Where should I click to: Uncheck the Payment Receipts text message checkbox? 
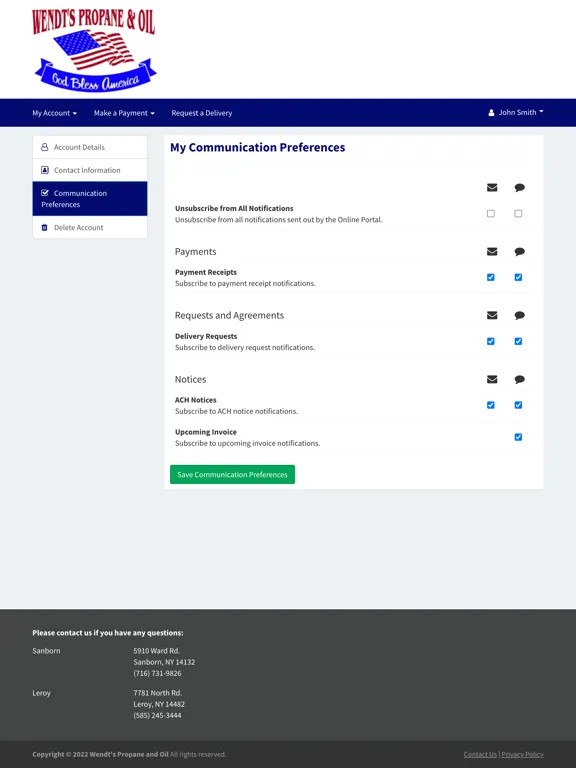tap(518, 277)
